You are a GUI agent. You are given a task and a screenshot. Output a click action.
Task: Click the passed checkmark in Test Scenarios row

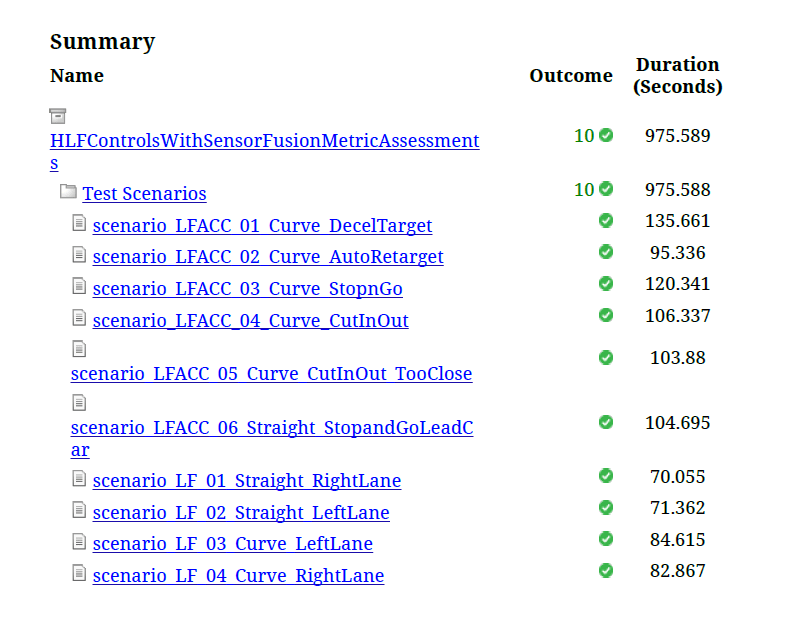tap(606, 189)
